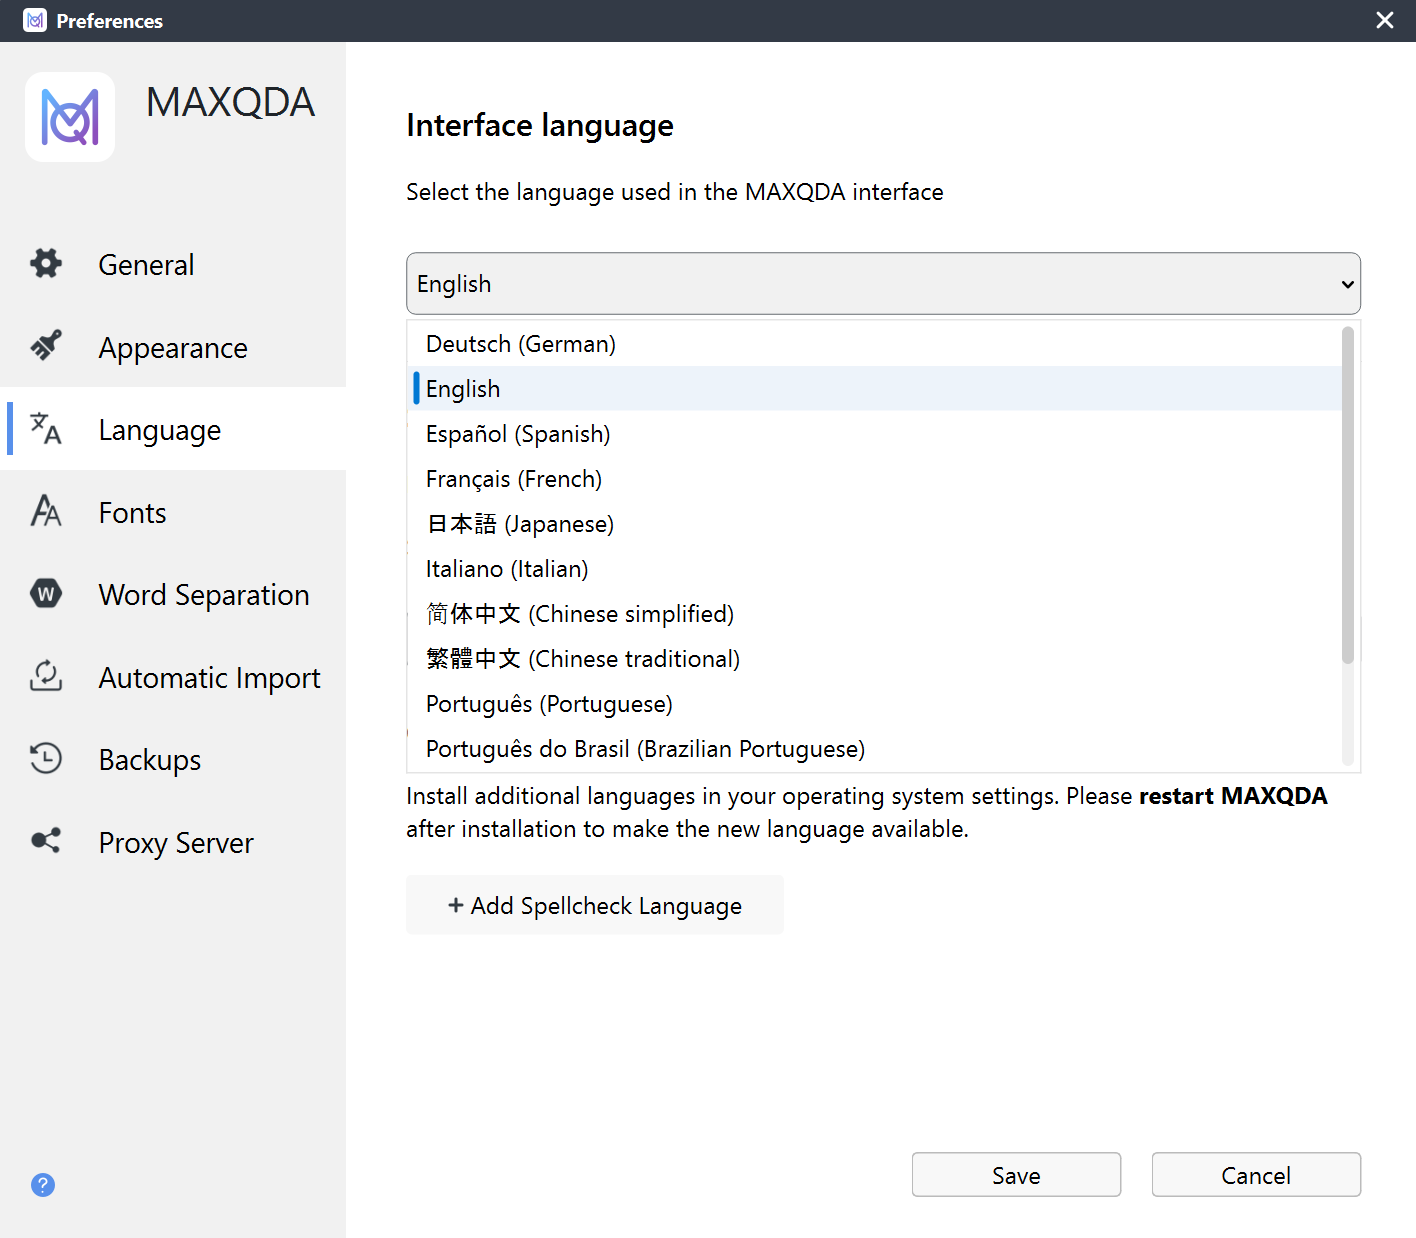This screenshot has height=1238, width=1416.
Task: Close the Preferences window
Action: click(x=1385, y=20)
